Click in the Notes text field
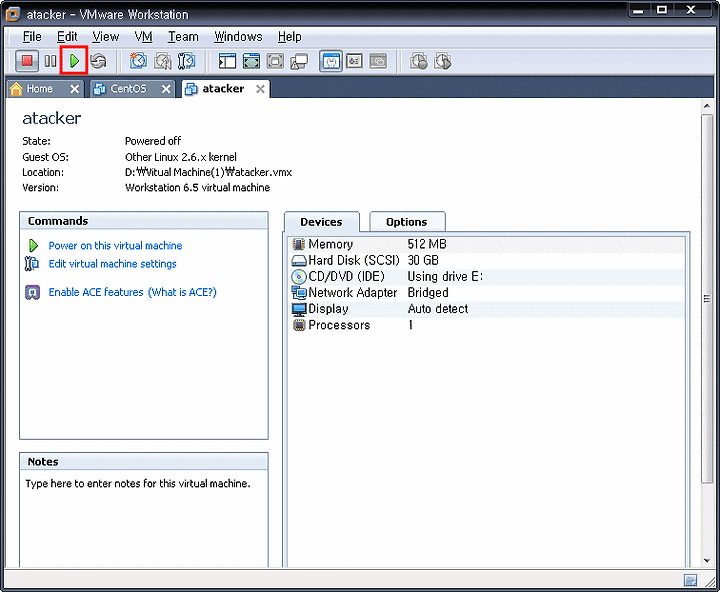 coord(144,519)
